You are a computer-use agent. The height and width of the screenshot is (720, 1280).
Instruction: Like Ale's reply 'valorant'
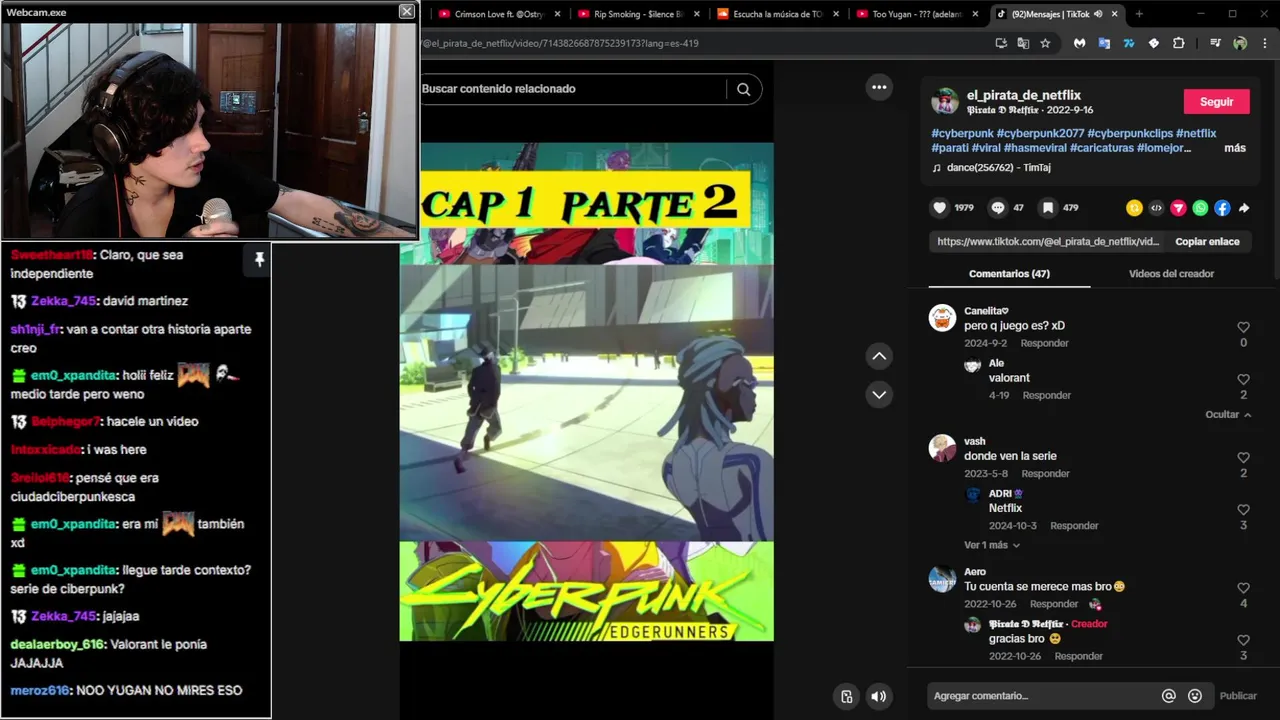[x=1243, y=379]
